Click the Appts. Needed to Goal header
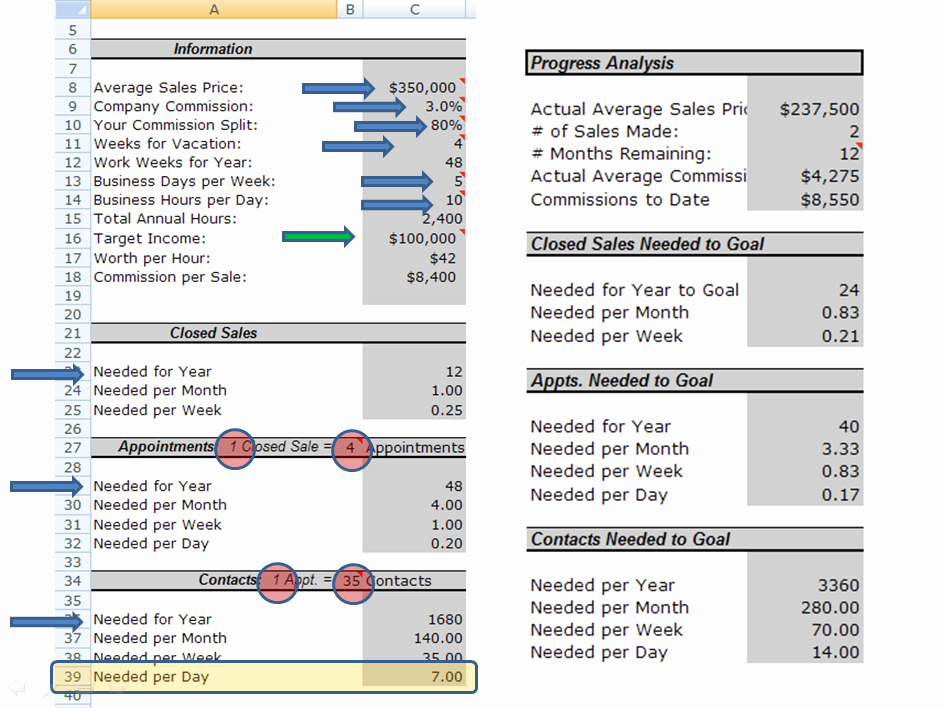Image resolution: width=944 pixels, height=708 pixels. (x=694, y=380)
